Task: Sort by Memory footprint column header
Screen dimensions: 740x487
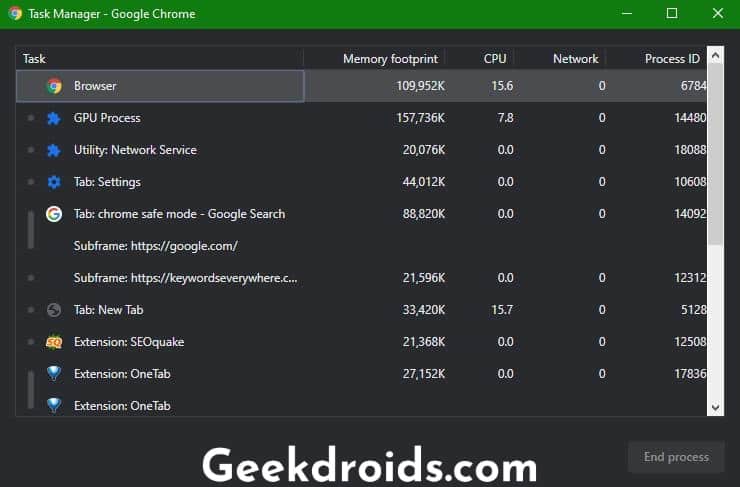Action: coord(375,59)
